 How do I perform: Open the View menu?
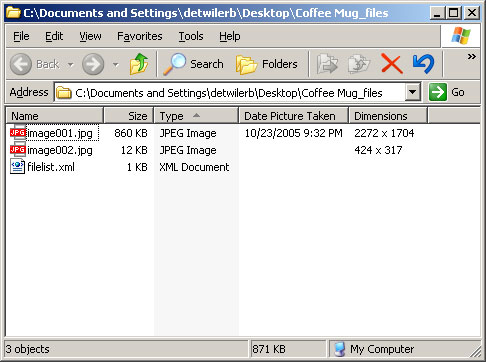pos(90,36)
